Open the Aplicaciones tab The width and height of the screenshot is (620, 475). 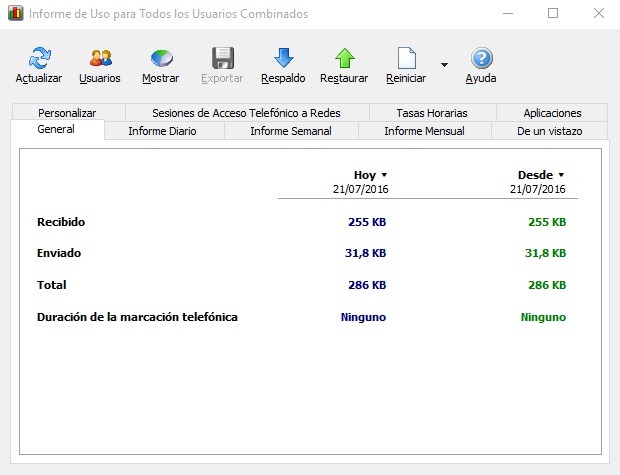[x=552, y=113]
